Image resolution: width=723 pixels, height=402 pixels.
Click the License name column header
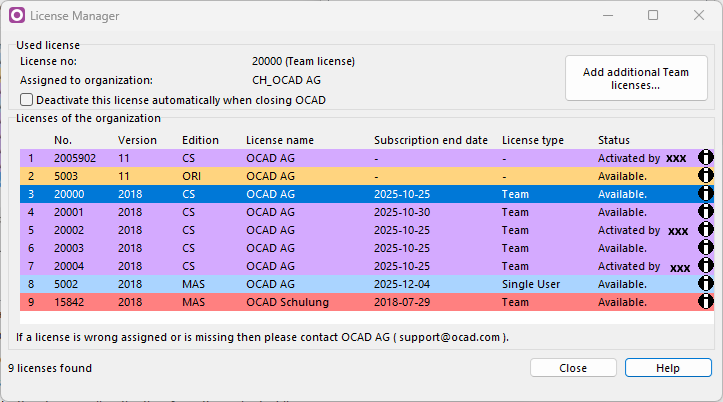(280, 140)
